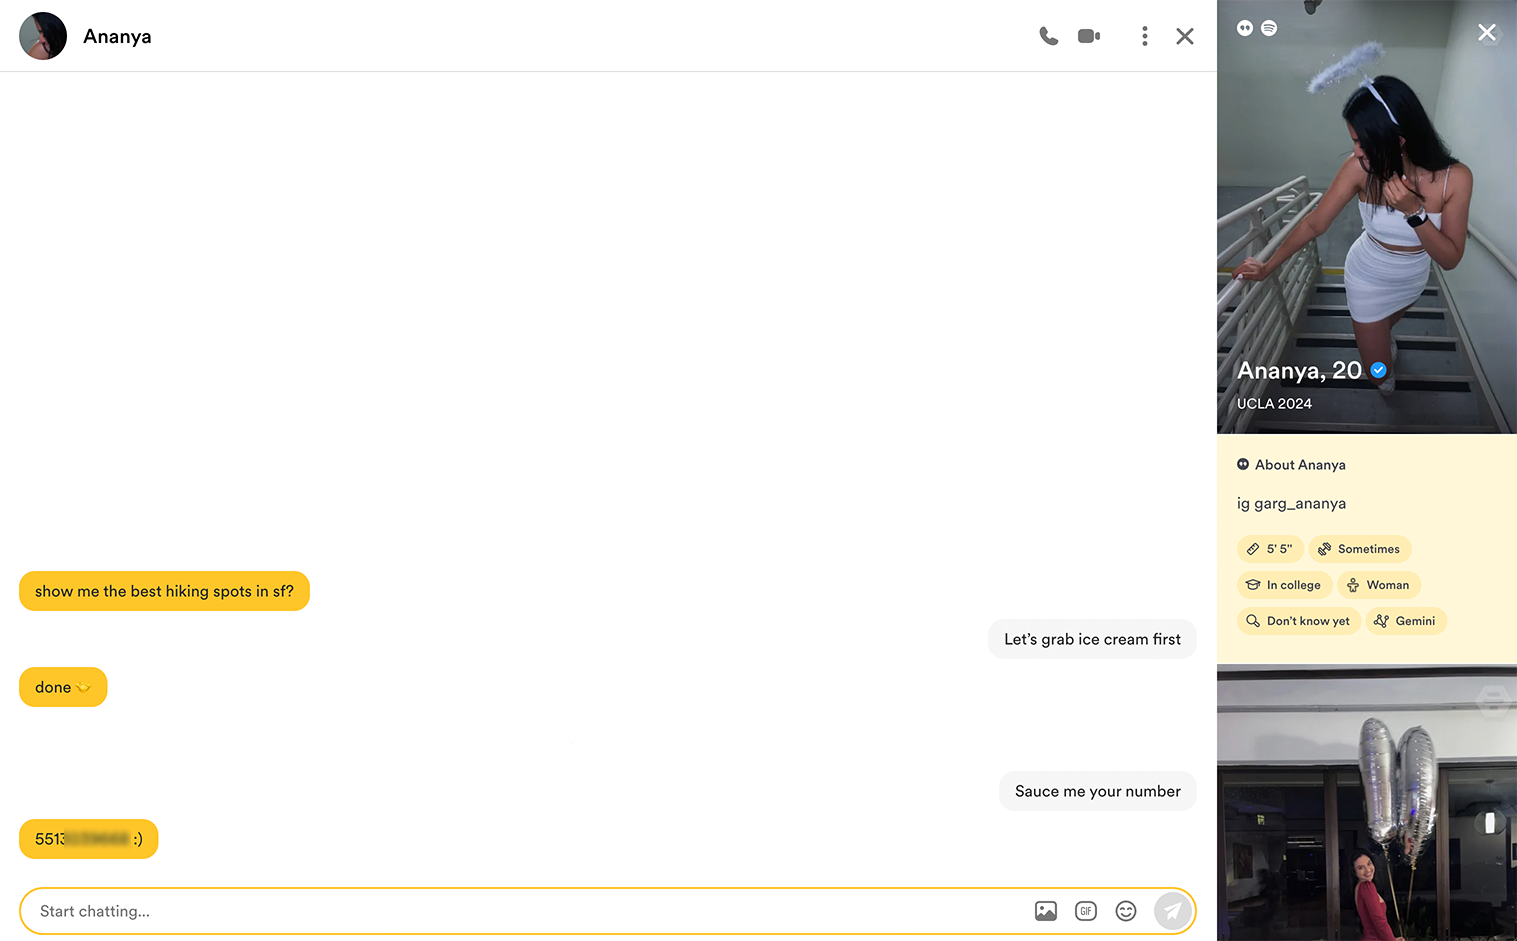Screen dimensions: 1517x941
Task: Start a voice call with Ananya
Action: coord(1048,36)
